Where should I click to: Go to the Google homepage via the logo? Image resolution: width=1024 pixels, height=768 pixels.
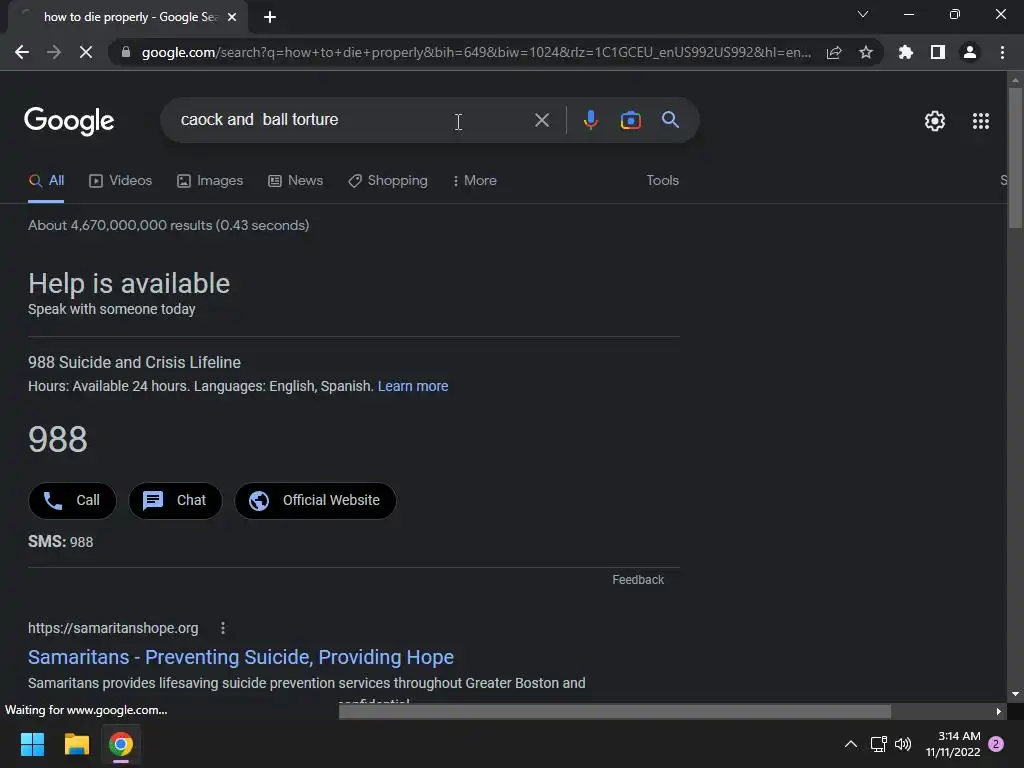pos(69,120)
